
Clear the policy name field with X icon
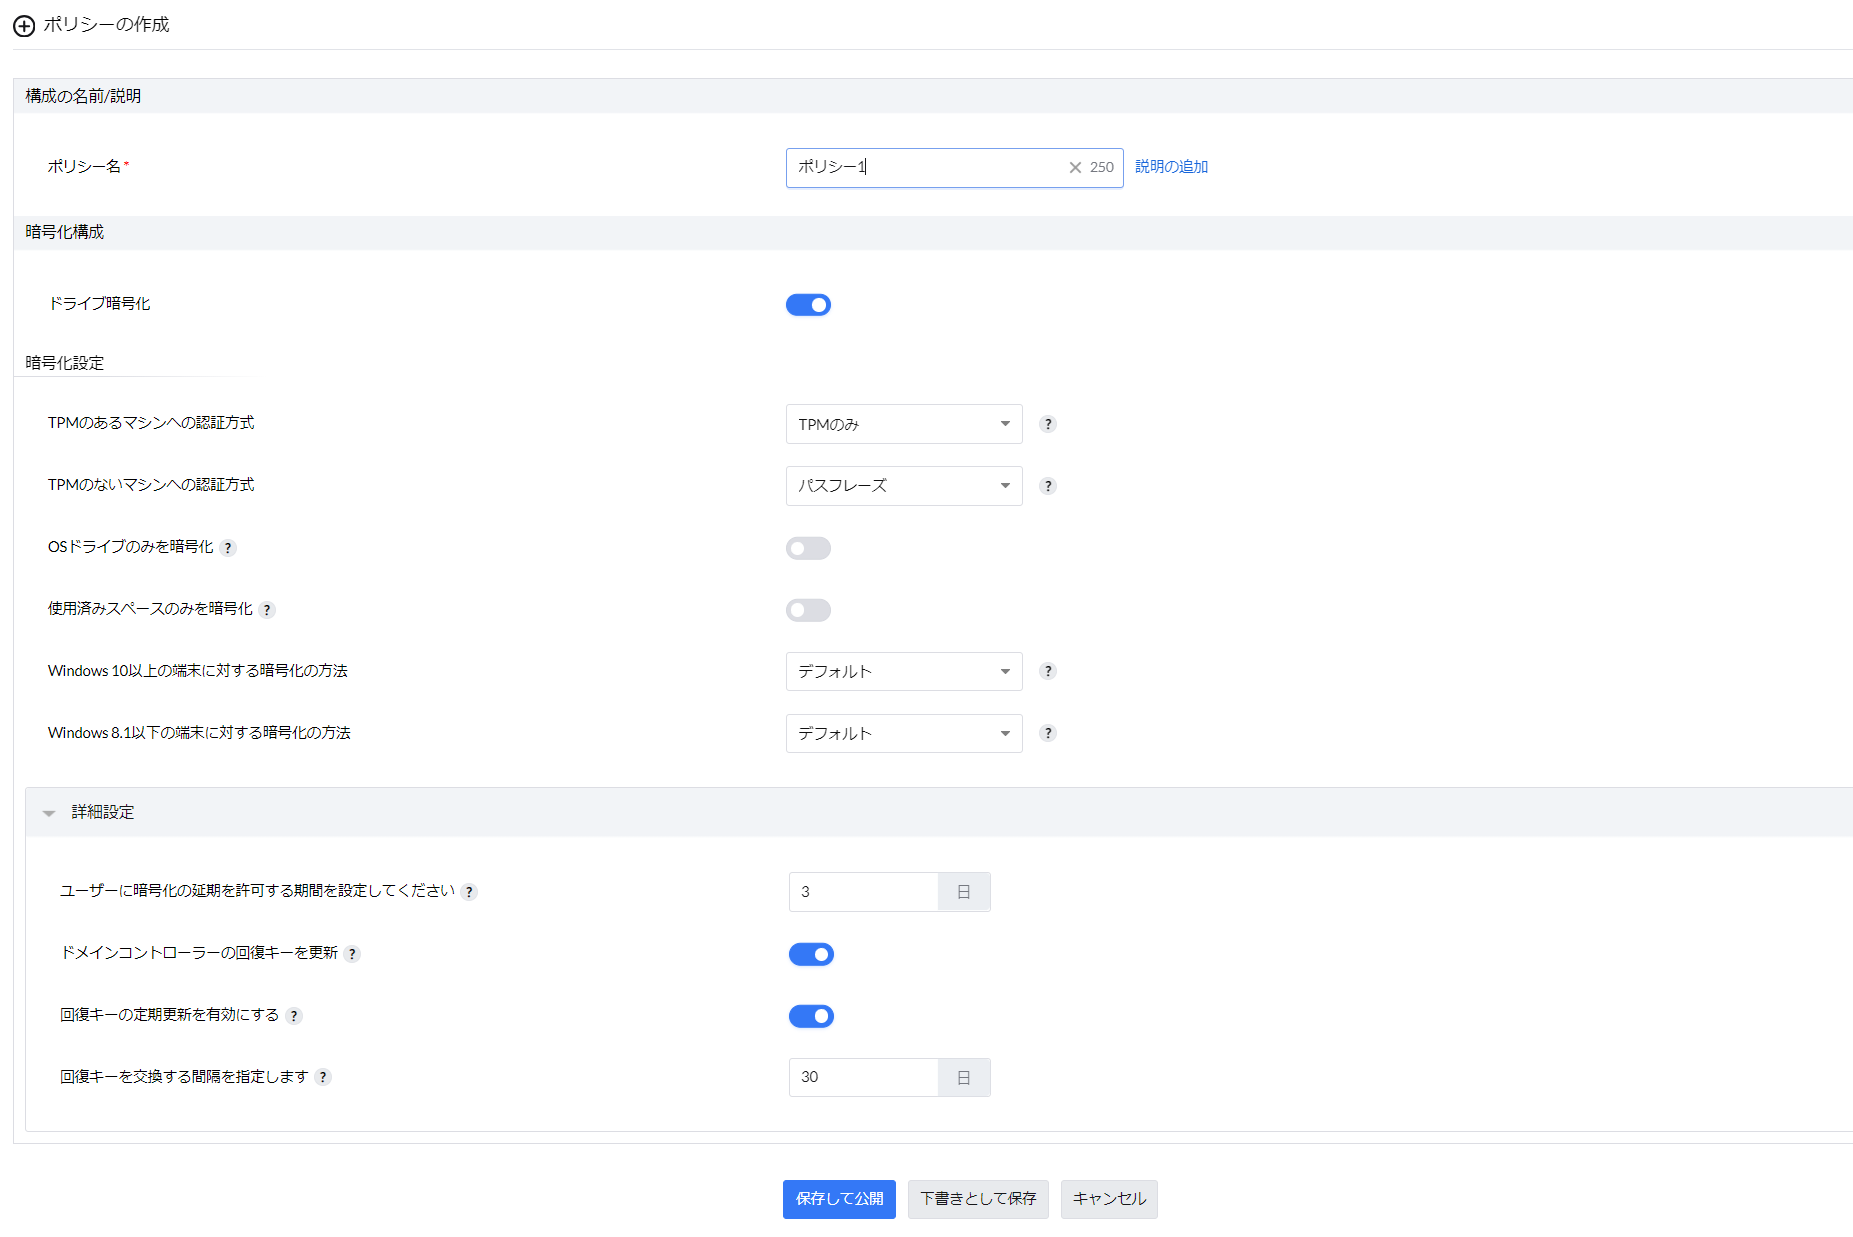pos(1075,168)
